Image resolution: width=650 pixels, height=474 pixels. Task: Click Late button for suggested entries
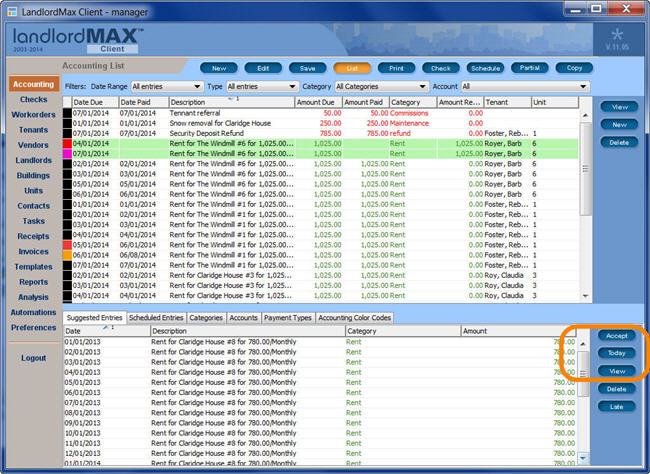tap(617, 407)
